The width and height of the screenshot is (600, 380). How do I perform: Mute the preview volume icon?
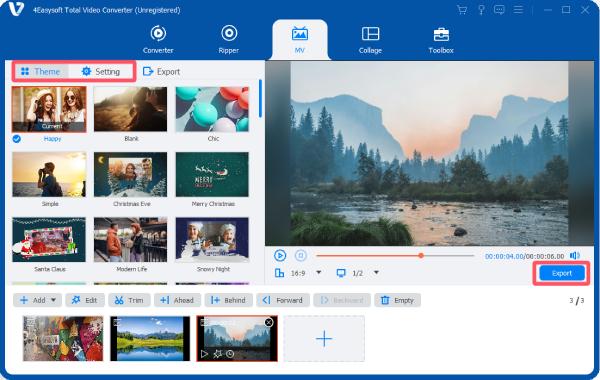(x=575, y=255)
